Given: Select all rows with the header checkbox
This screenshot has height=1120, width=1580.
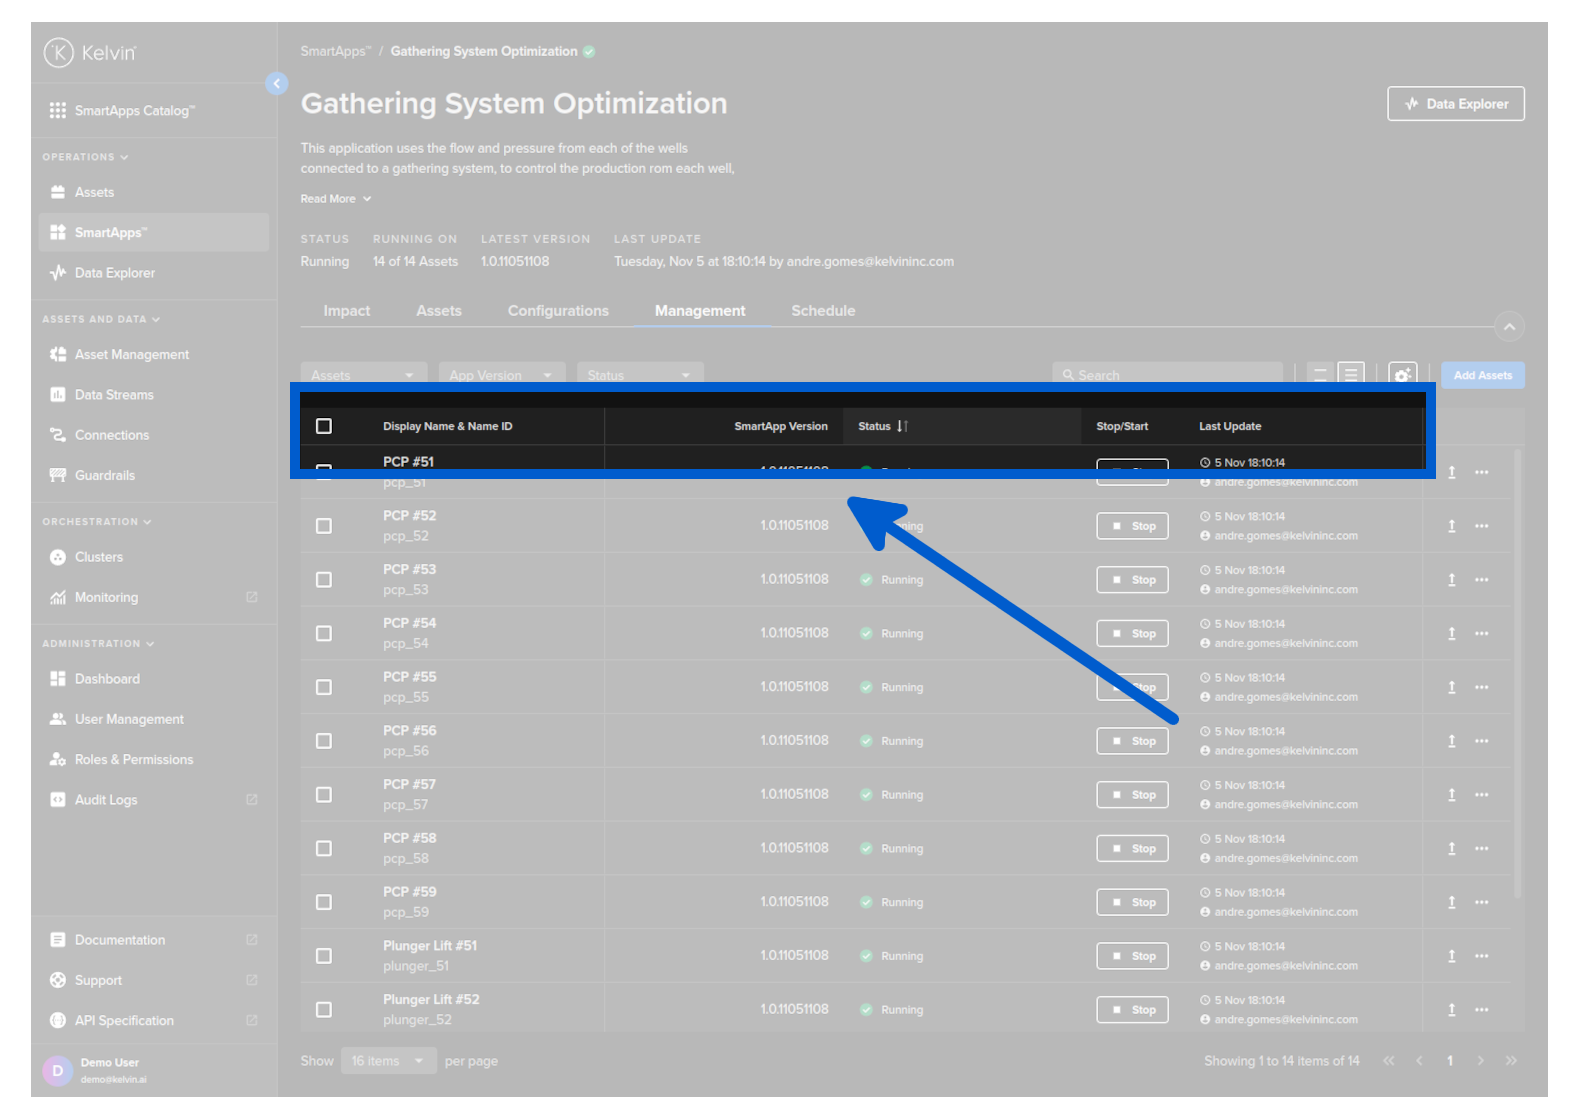Looking at the screenshot, I should tap(324, 427).
